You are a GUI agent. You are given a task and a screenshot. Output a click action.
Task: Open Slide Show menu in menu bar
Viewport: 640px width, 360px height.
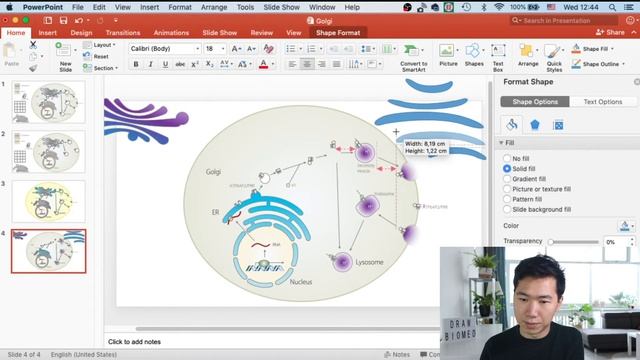[x=281, y=7]
